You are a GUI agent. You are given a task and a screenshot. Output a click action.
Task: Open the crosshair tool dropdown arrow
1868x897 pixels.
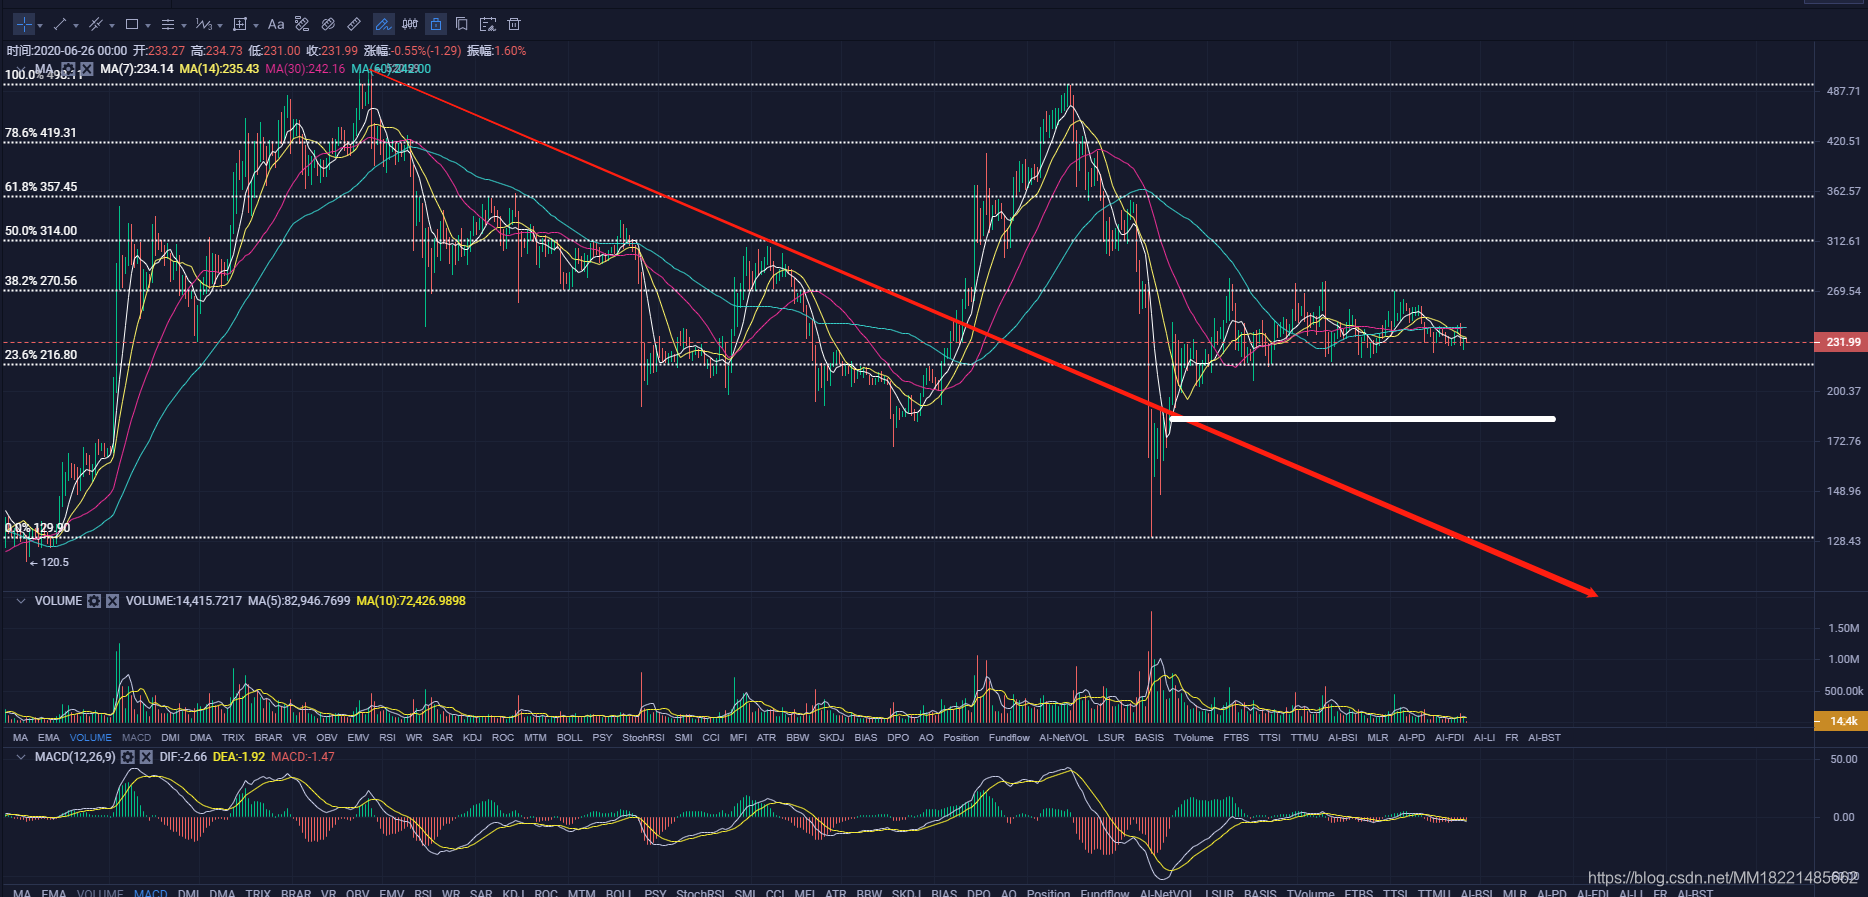40,25
